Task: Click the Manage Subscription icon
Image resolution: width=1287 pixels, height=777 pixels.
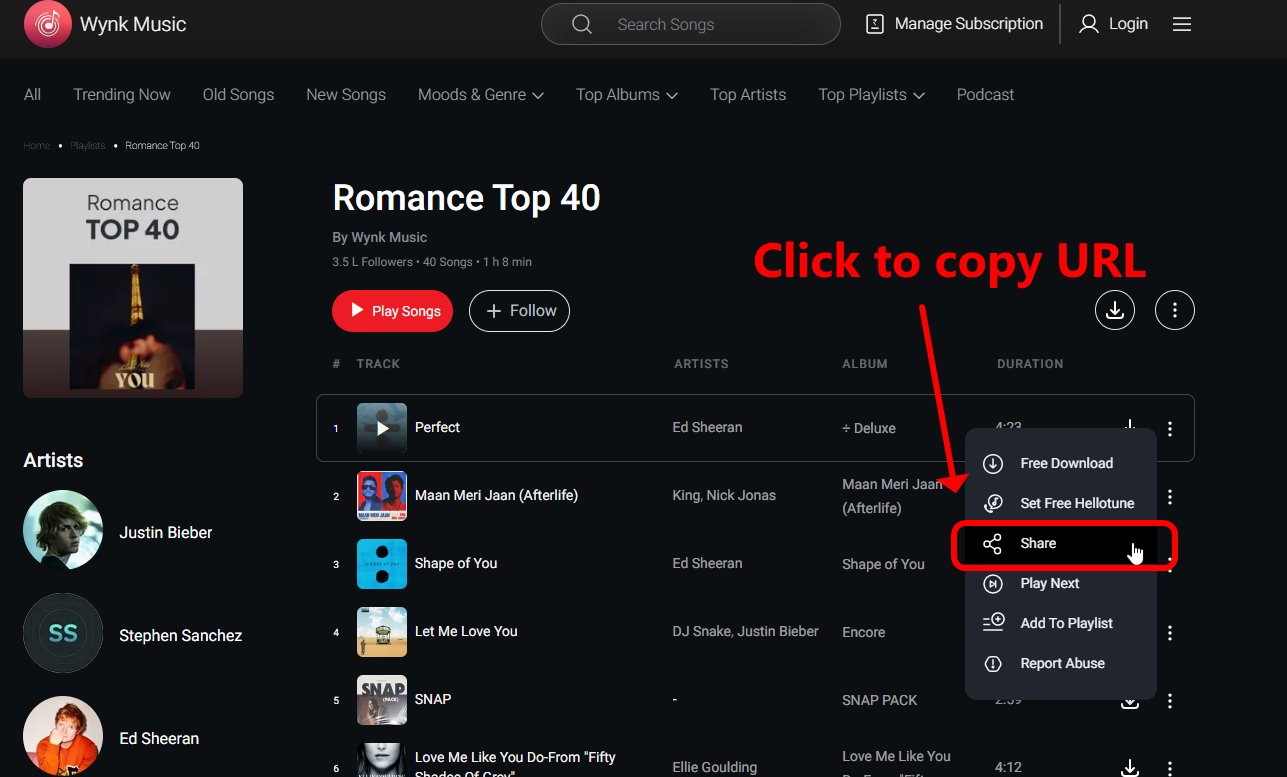Action: 875,24
